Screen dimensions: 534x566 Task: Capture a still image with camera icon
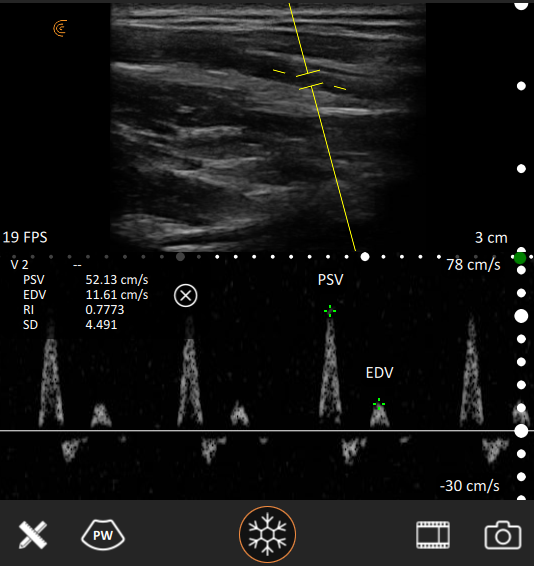503,535
